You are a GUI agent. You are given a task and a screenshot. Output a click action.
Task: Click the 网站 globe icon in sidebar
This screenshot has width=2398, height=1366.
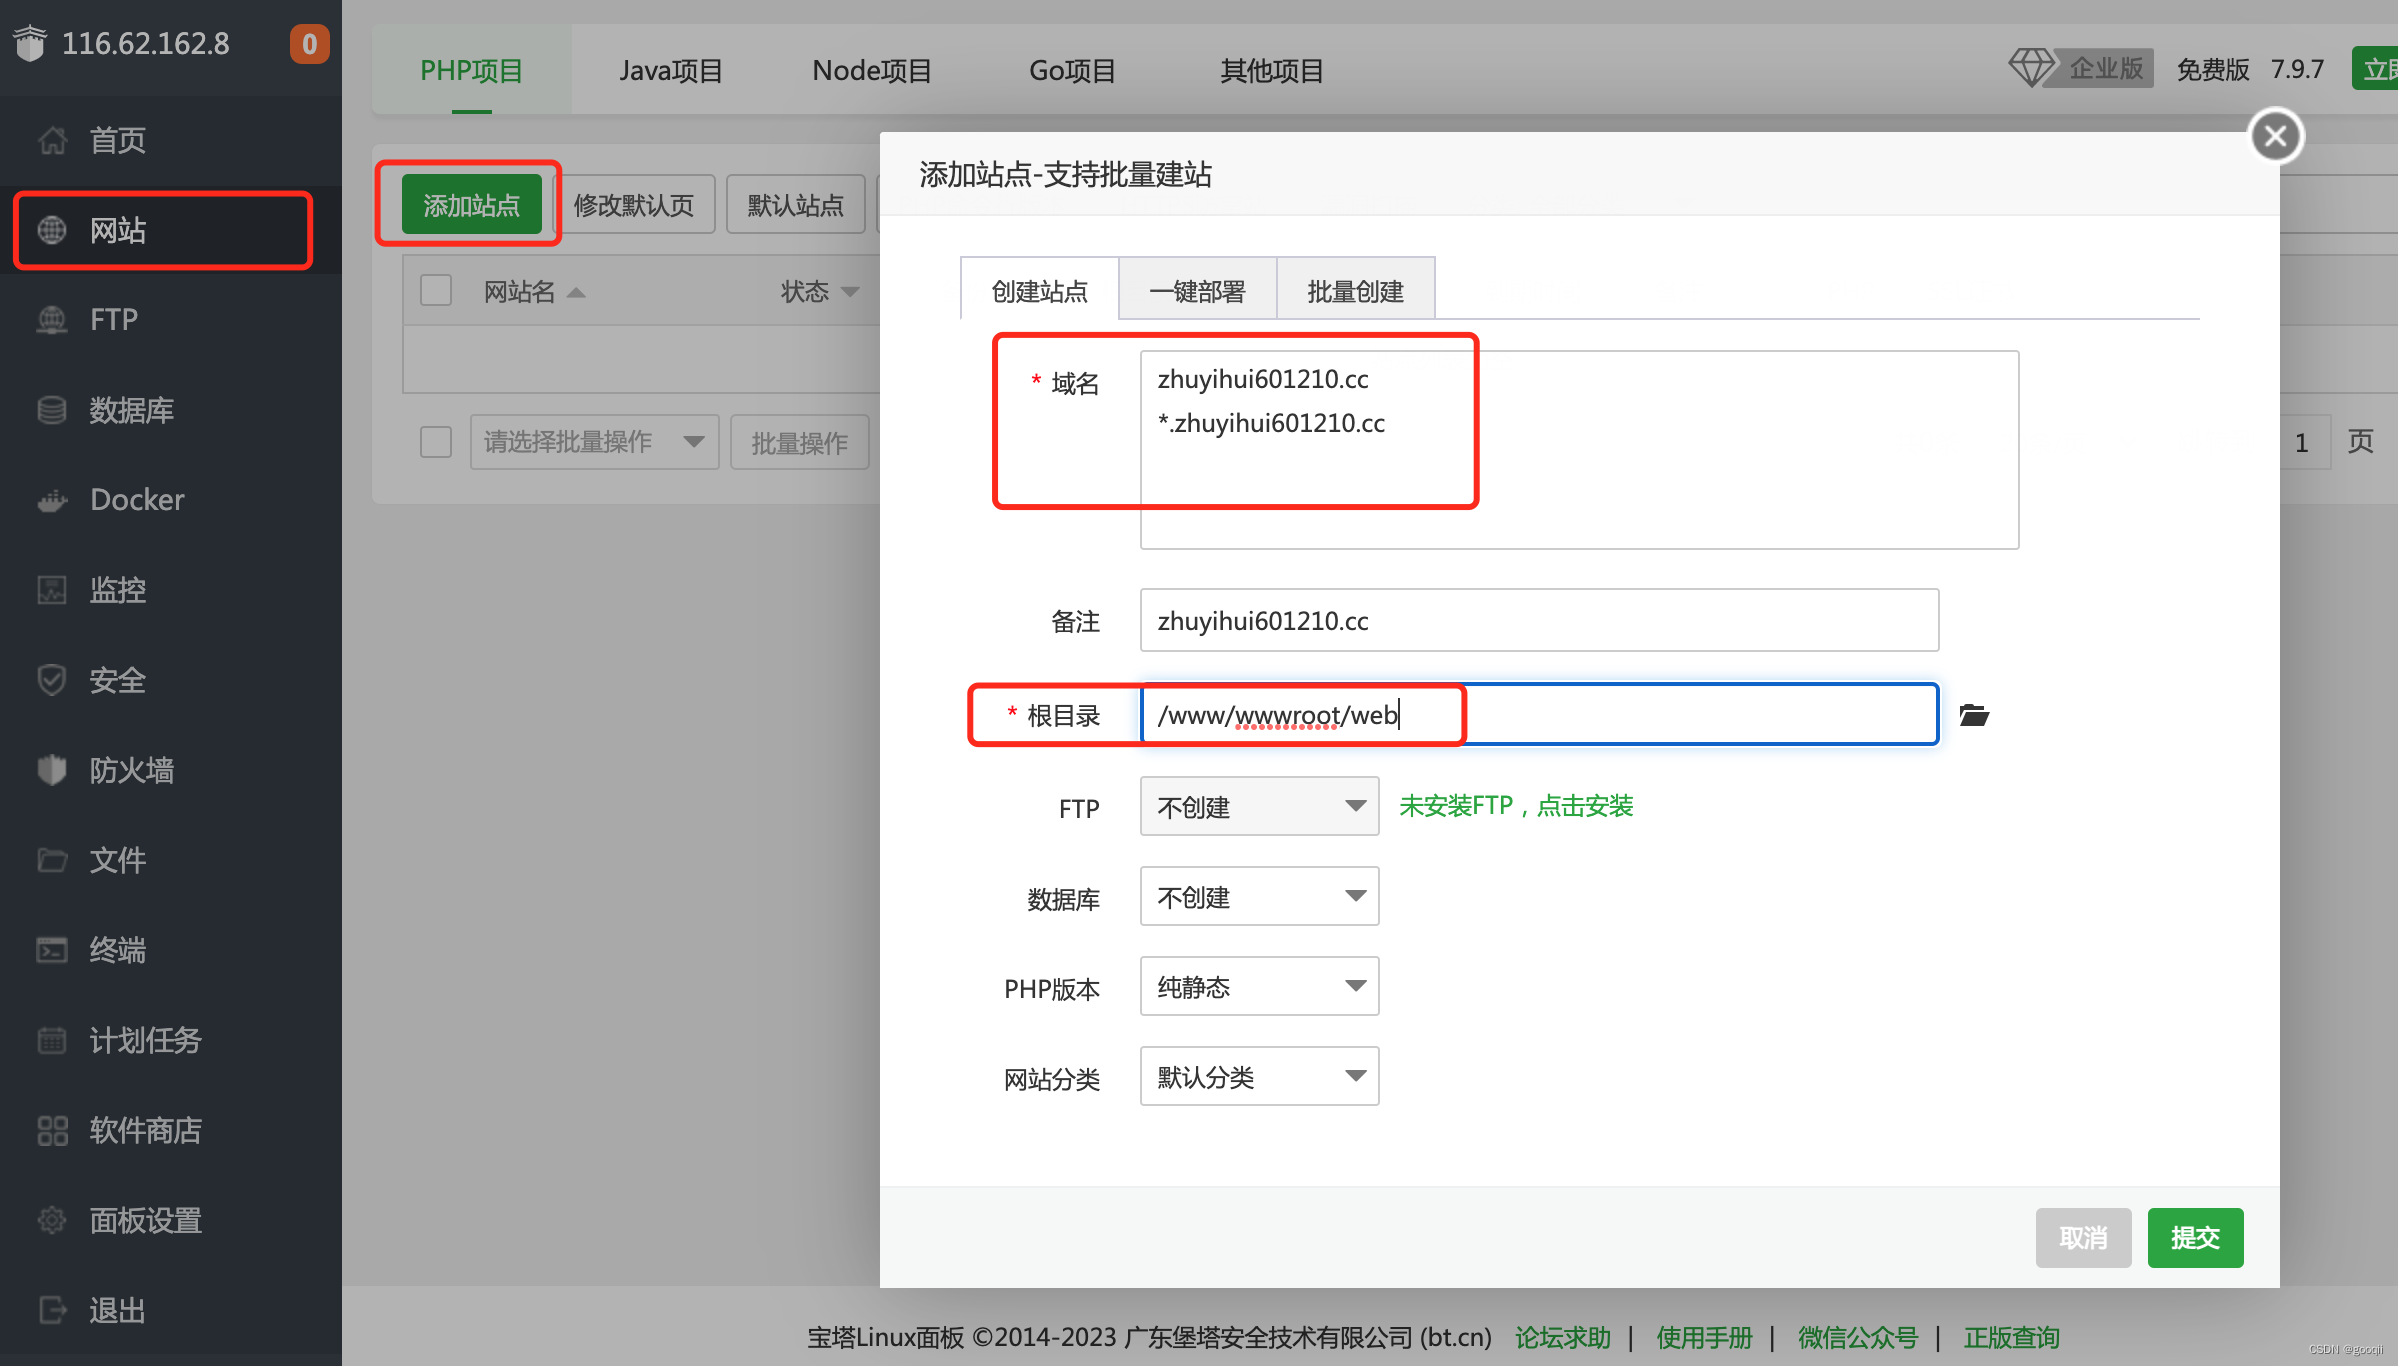(x=52, y=231)
